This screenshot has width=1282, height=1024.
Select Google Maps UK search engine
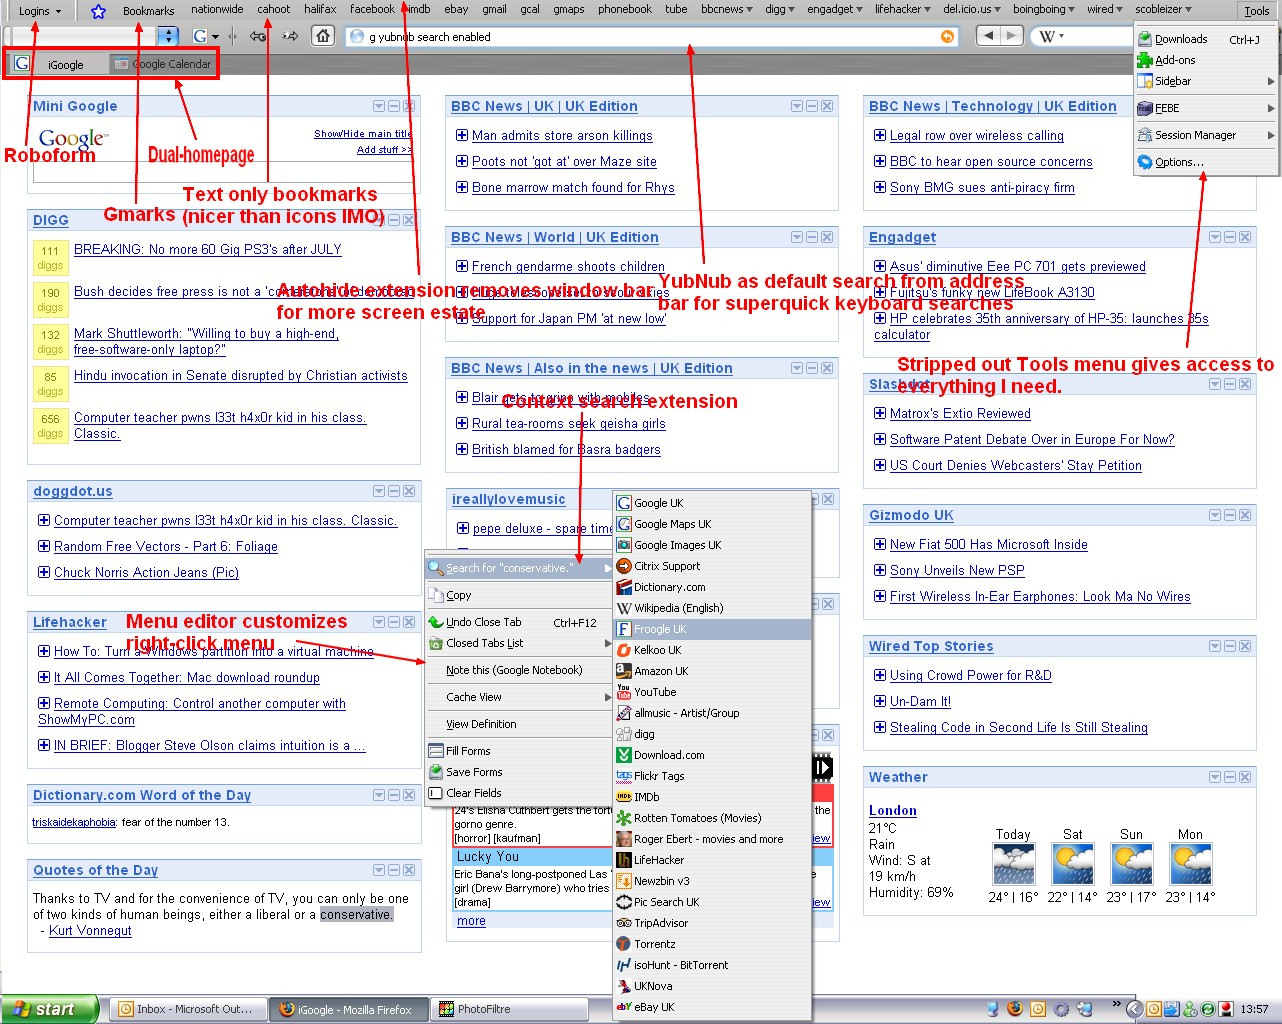711,524
